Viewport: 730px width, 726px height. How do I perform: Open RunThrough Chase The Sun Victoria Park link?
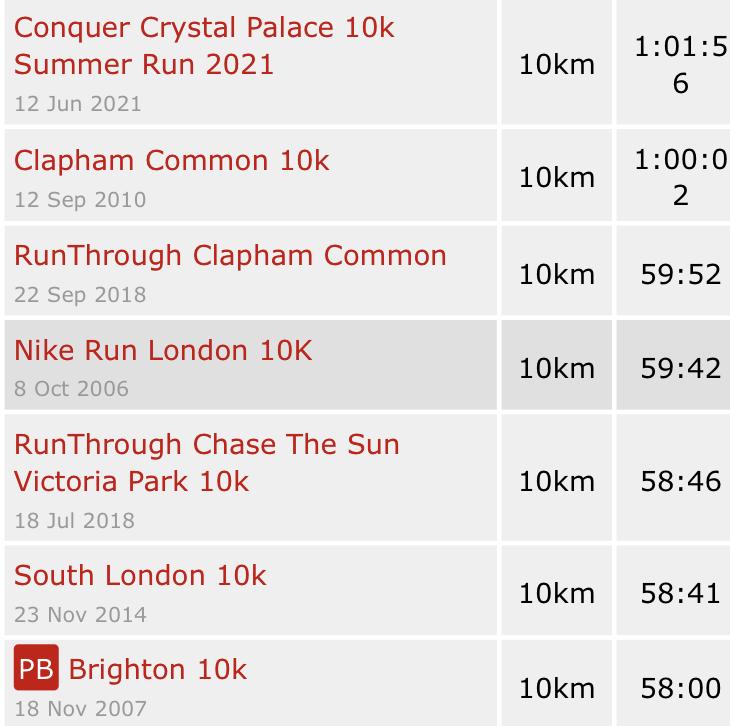(x=207, y=462)
